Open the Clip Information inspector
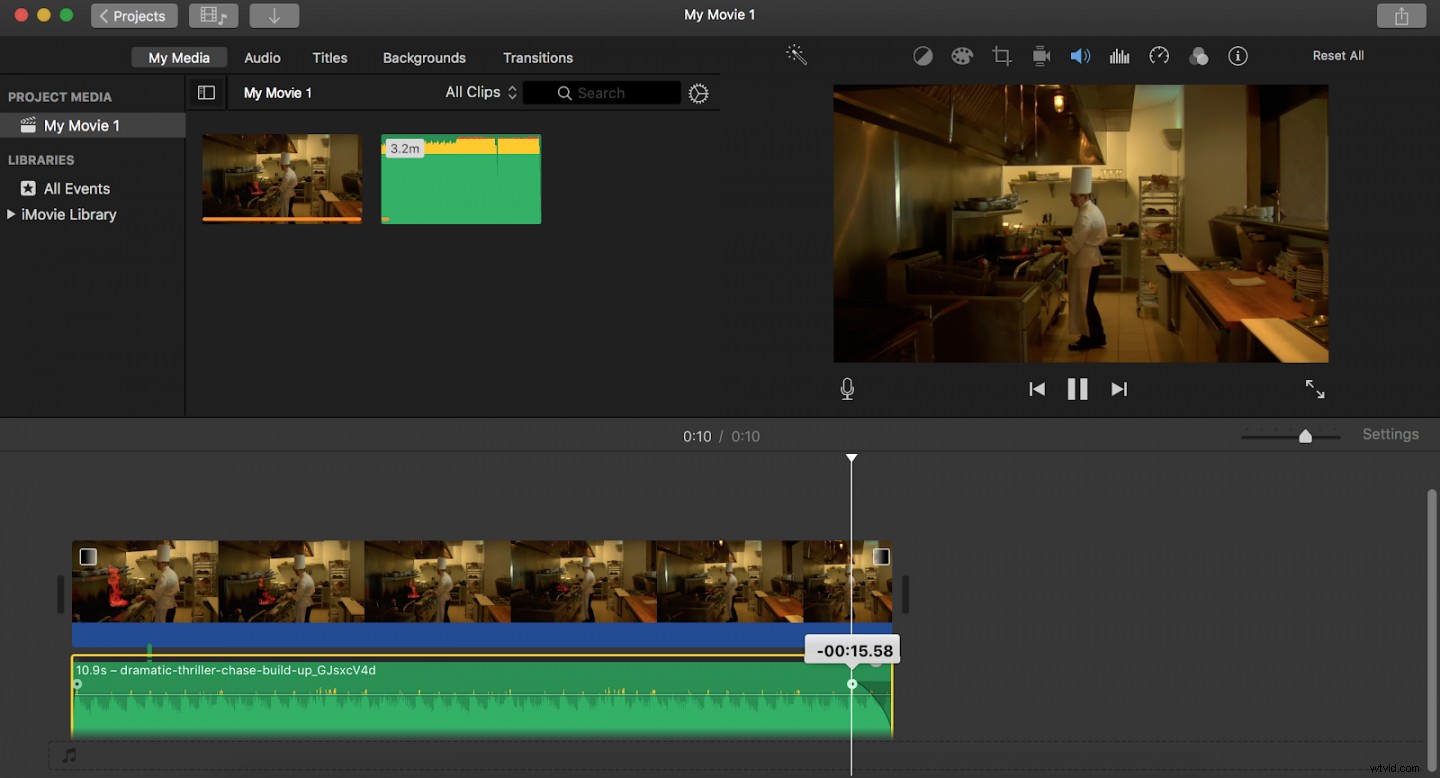 click(1238, 55)
